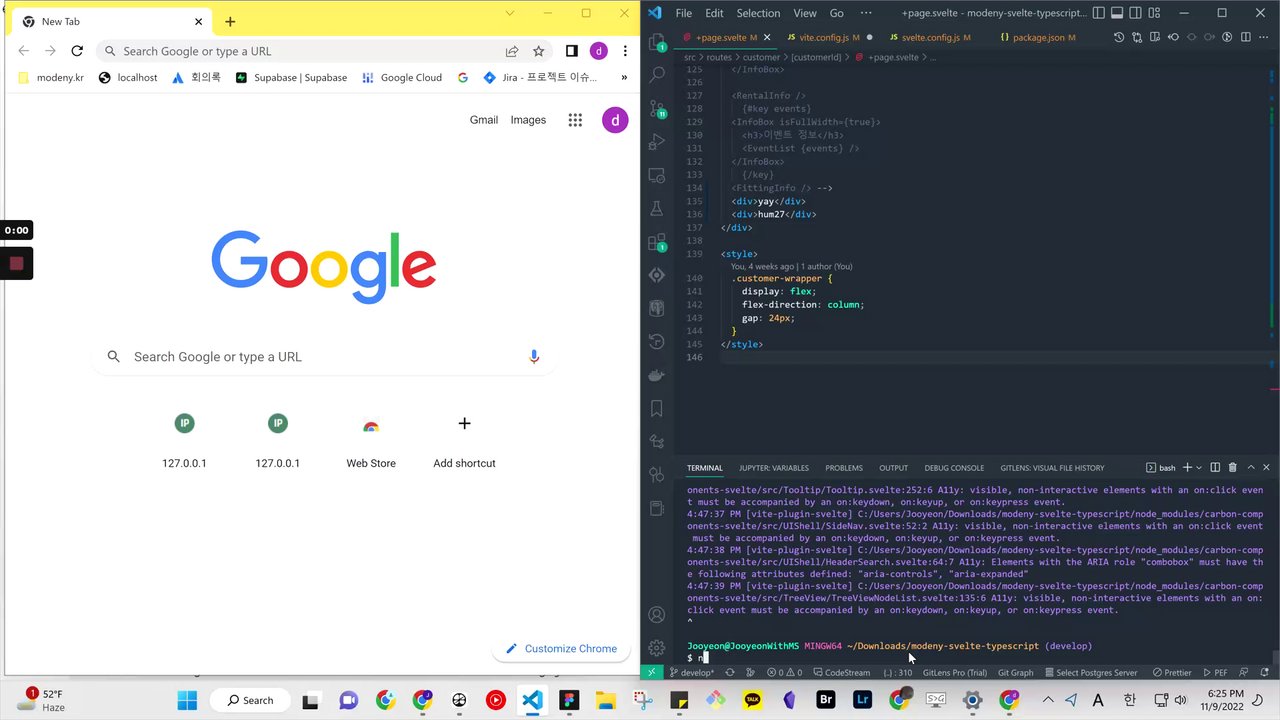Open the View menu in VS Code
1280x720 pixels.
pos(805,13)
